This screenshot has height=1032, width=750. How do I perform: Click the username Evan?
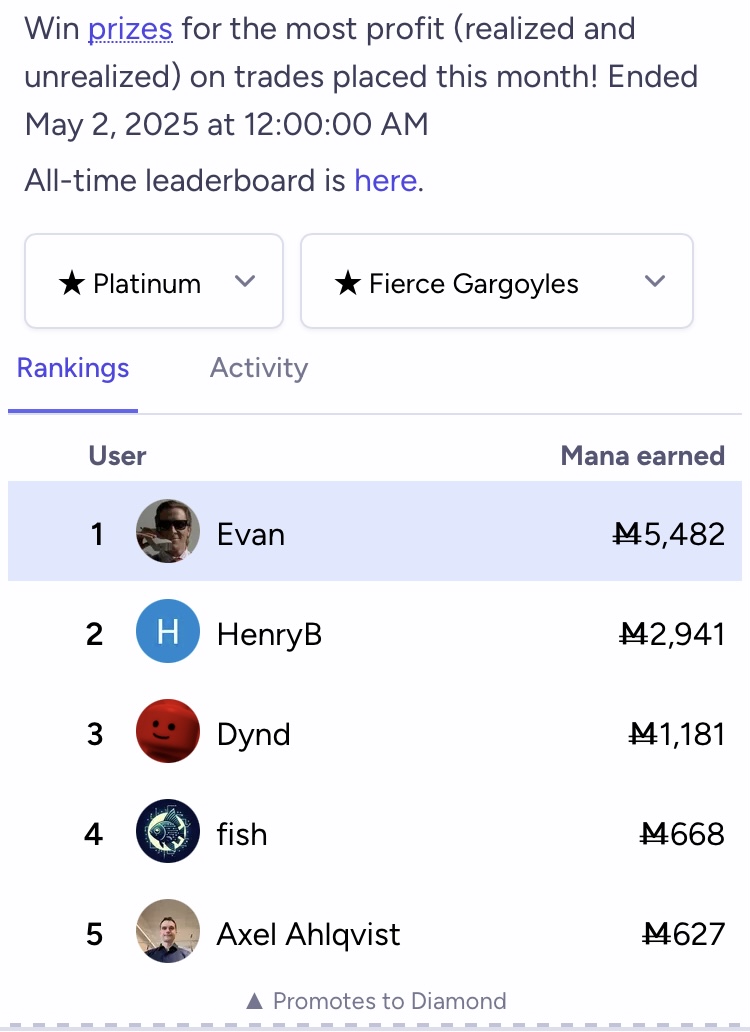[251, 534]
